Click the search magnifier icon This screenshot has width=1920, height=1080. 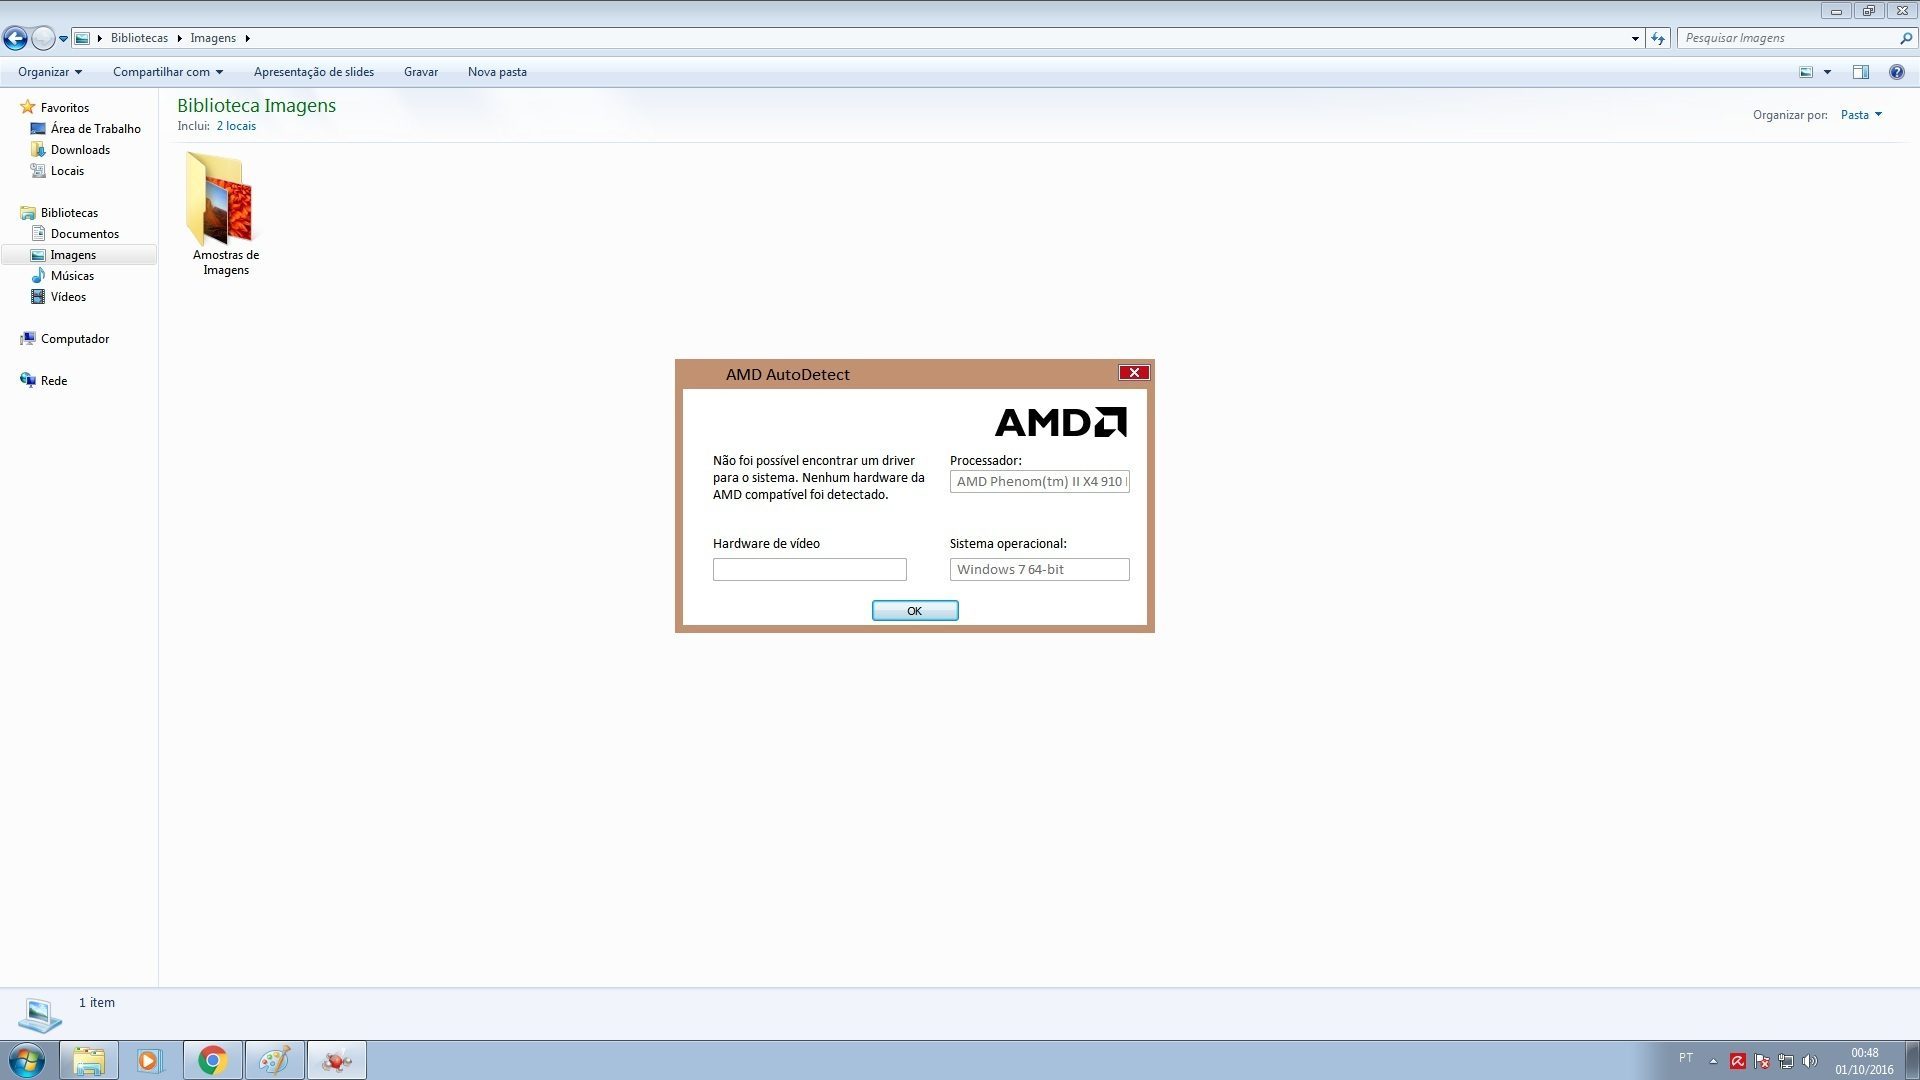click(1906, 38)
